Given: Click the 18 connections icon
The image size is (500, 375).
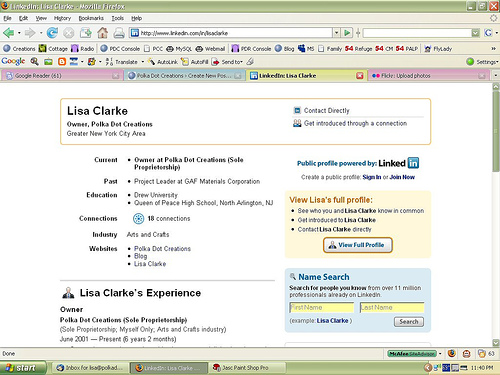Looking at the screenshot, I should [138, 219].
